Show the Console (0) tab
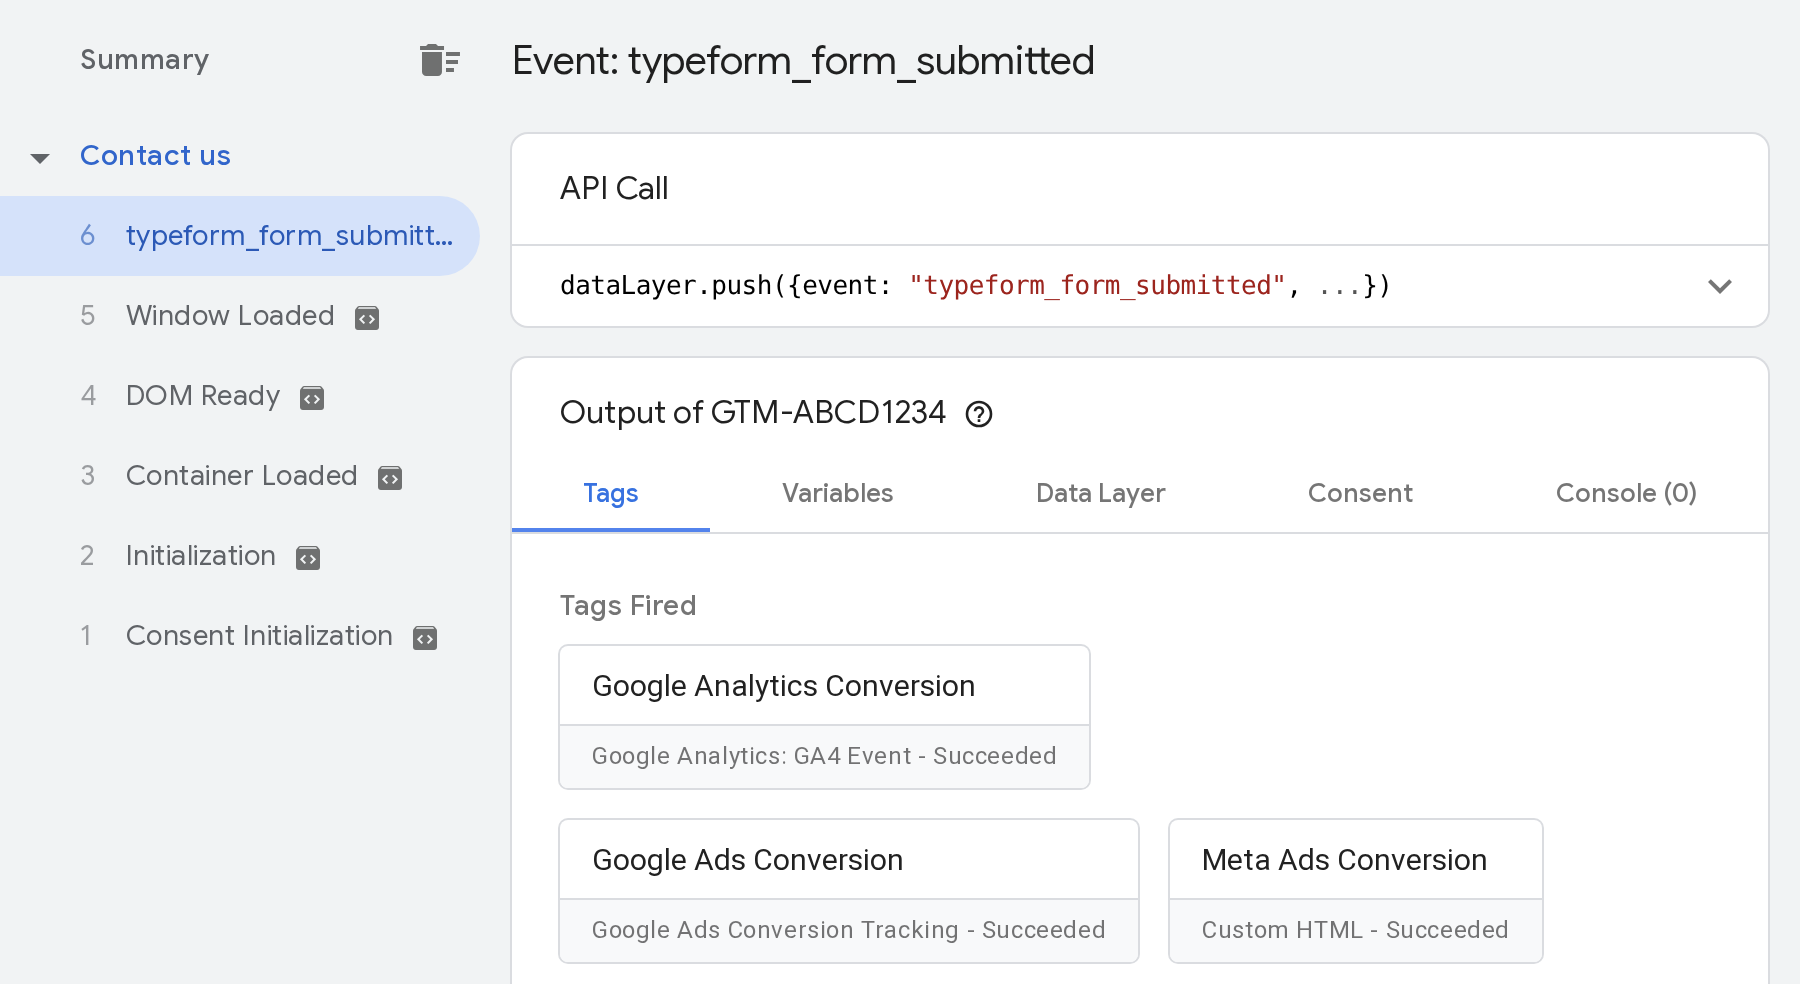1800x984 pixels. pos(1626,493)
